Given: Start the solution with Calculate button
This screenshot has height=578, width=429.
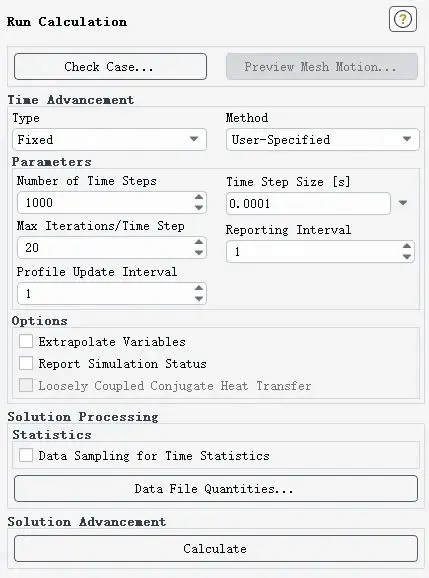Looking at the screenshot, I should (216, 549).
